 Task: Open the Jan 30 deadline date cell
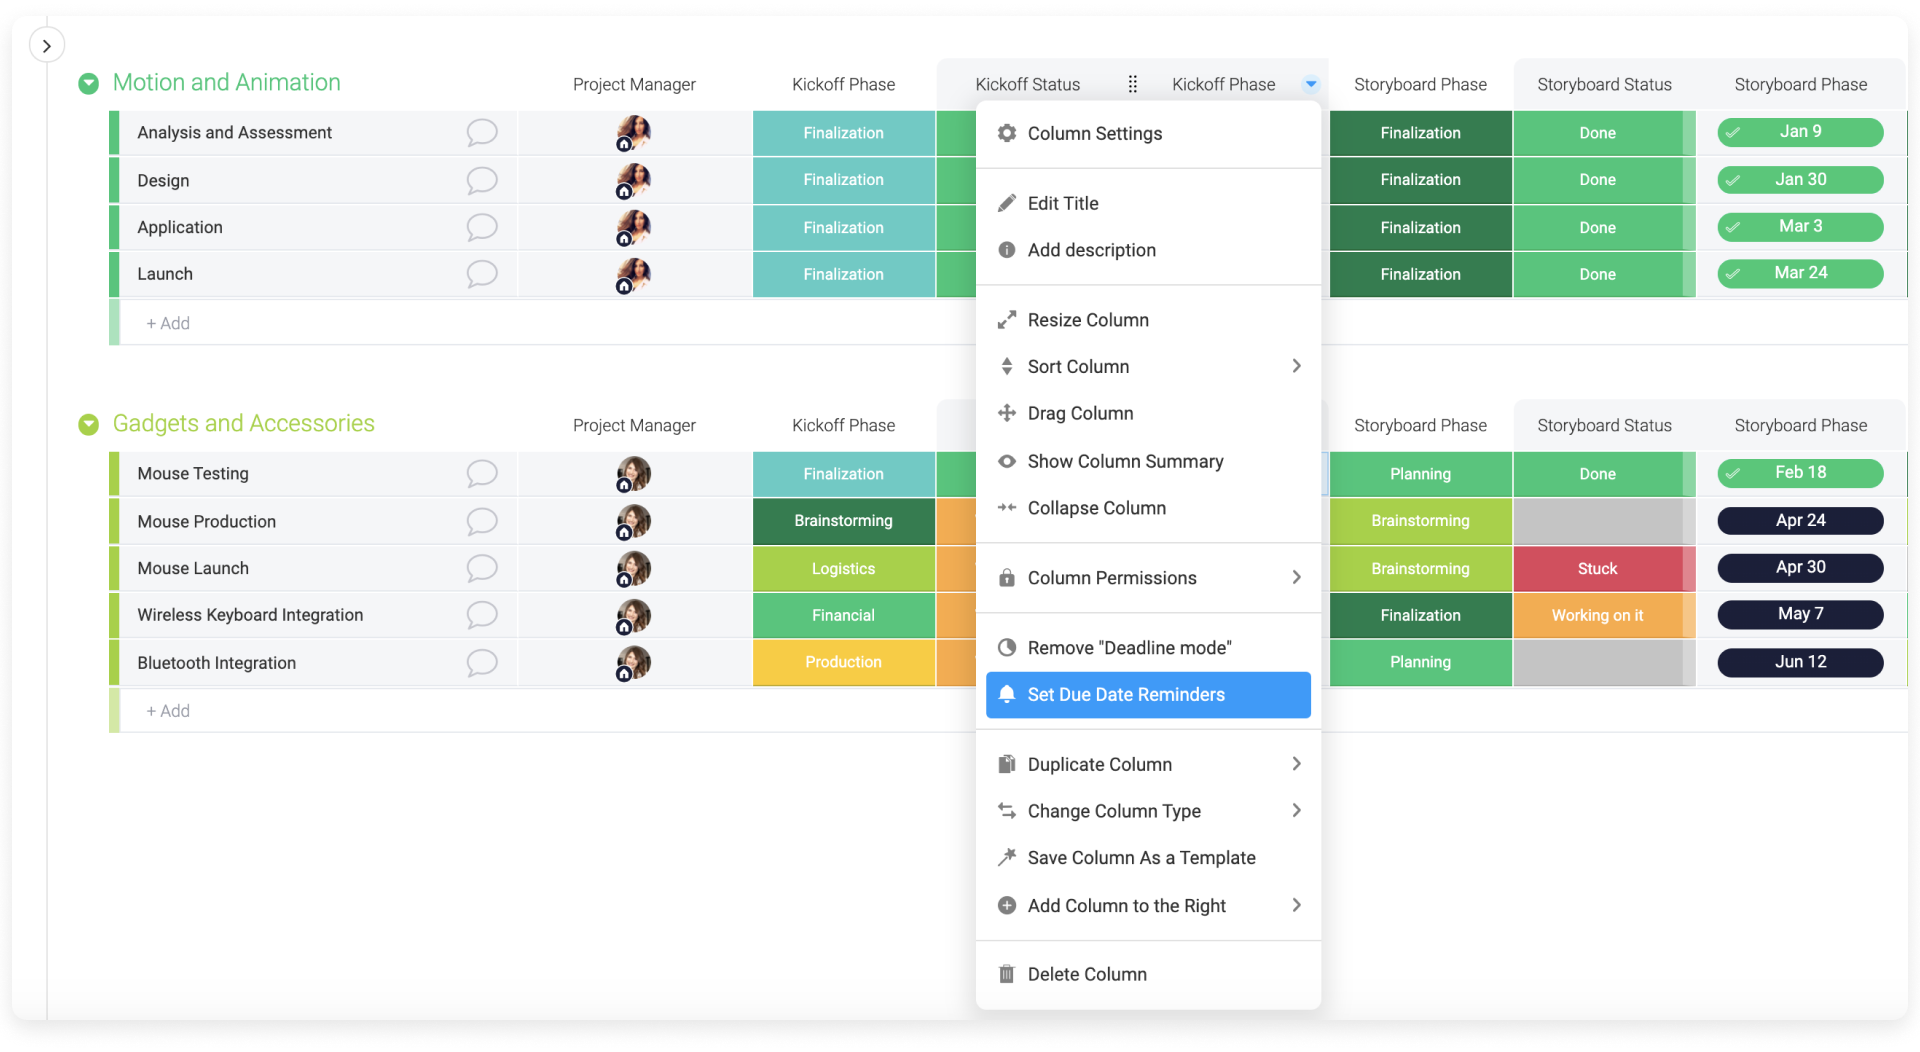coord(1800,180)
